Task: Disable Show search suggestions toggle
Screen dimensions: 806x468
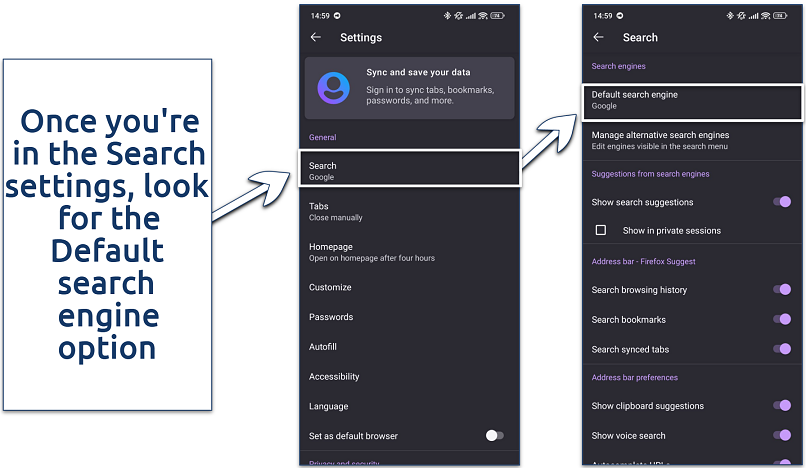Action: (782, 202)
